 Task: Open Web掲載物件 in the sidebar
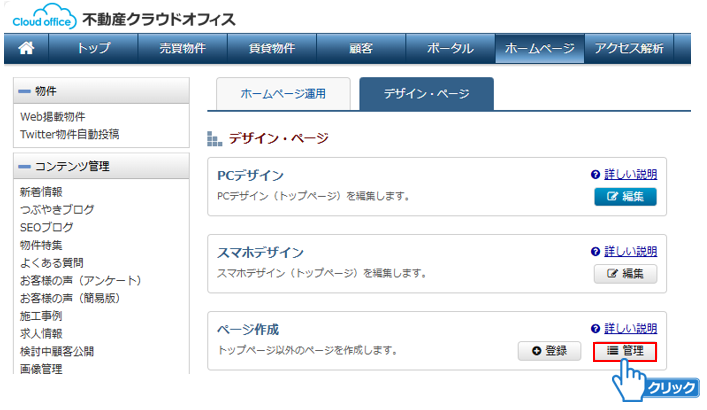52,117
